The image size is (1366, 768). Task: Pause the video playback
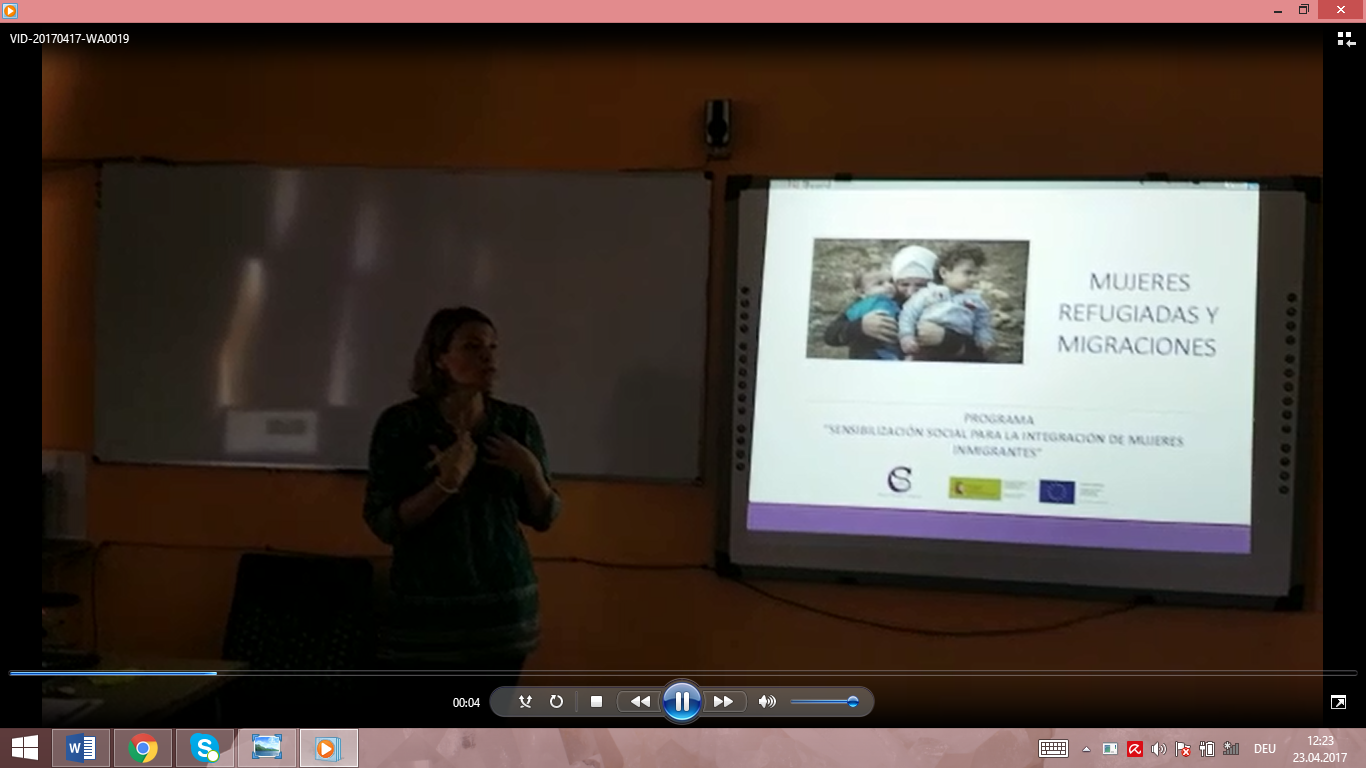pos(681,702)
